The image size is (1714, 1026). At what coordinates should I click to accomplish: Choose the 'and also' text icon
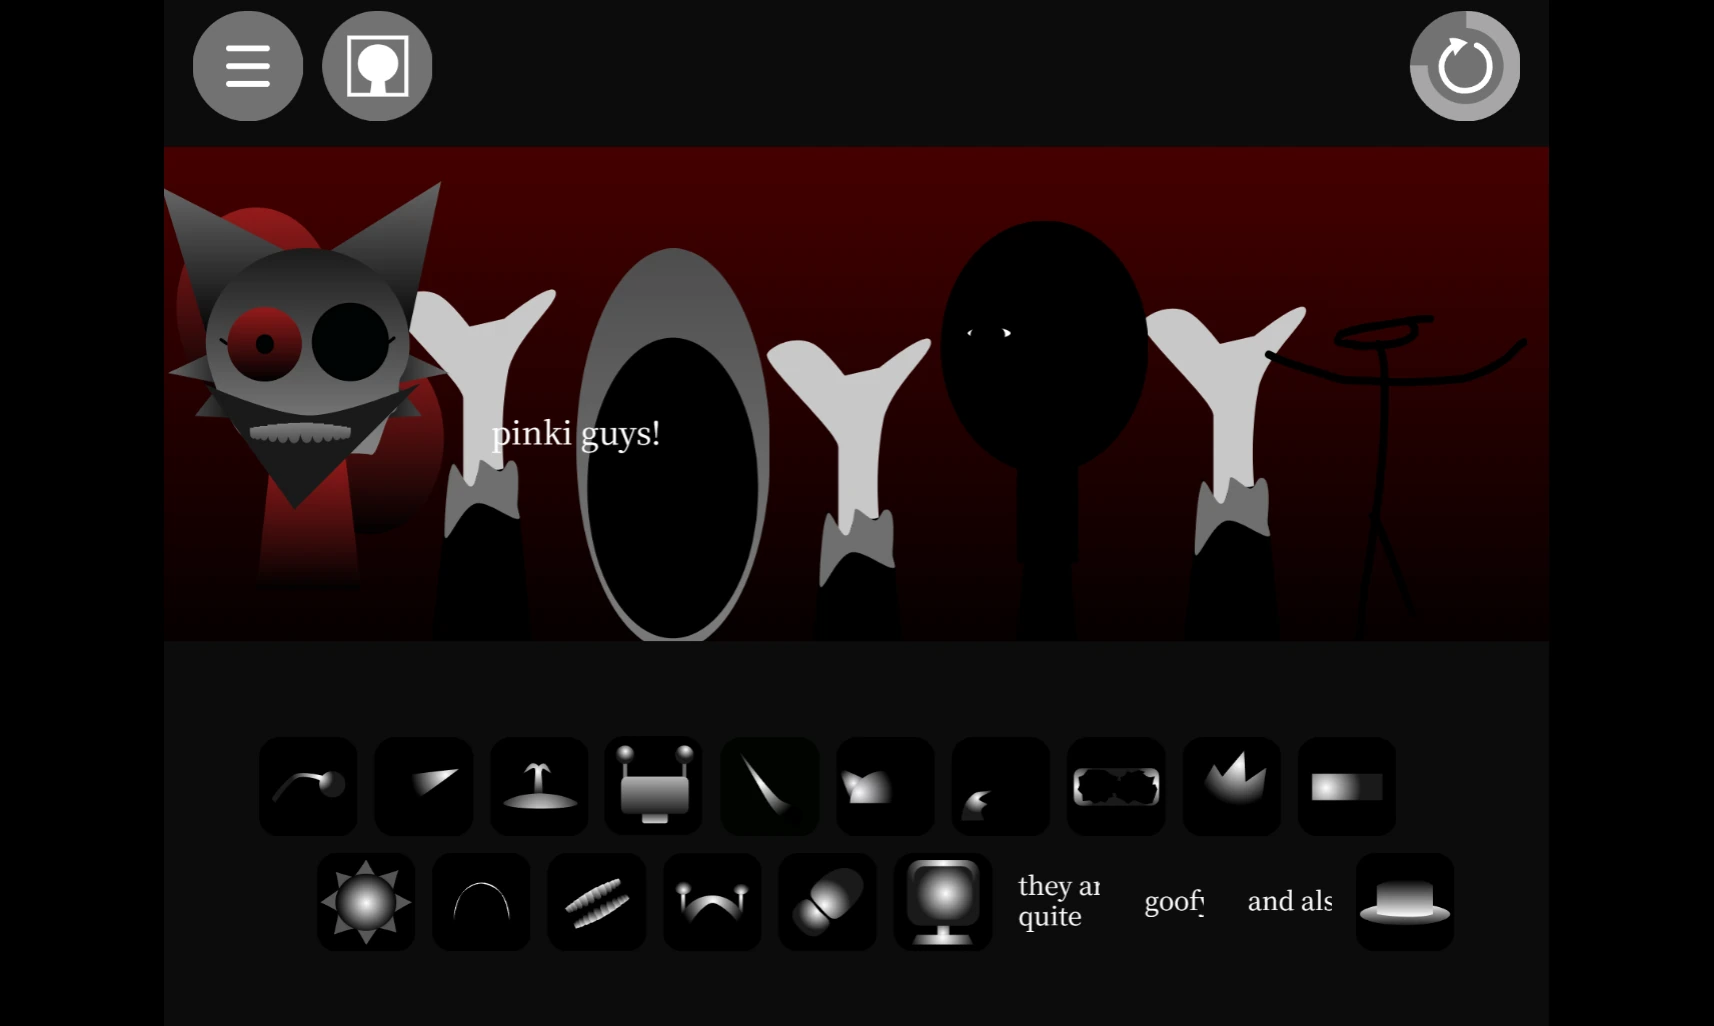pos(1289,901)
